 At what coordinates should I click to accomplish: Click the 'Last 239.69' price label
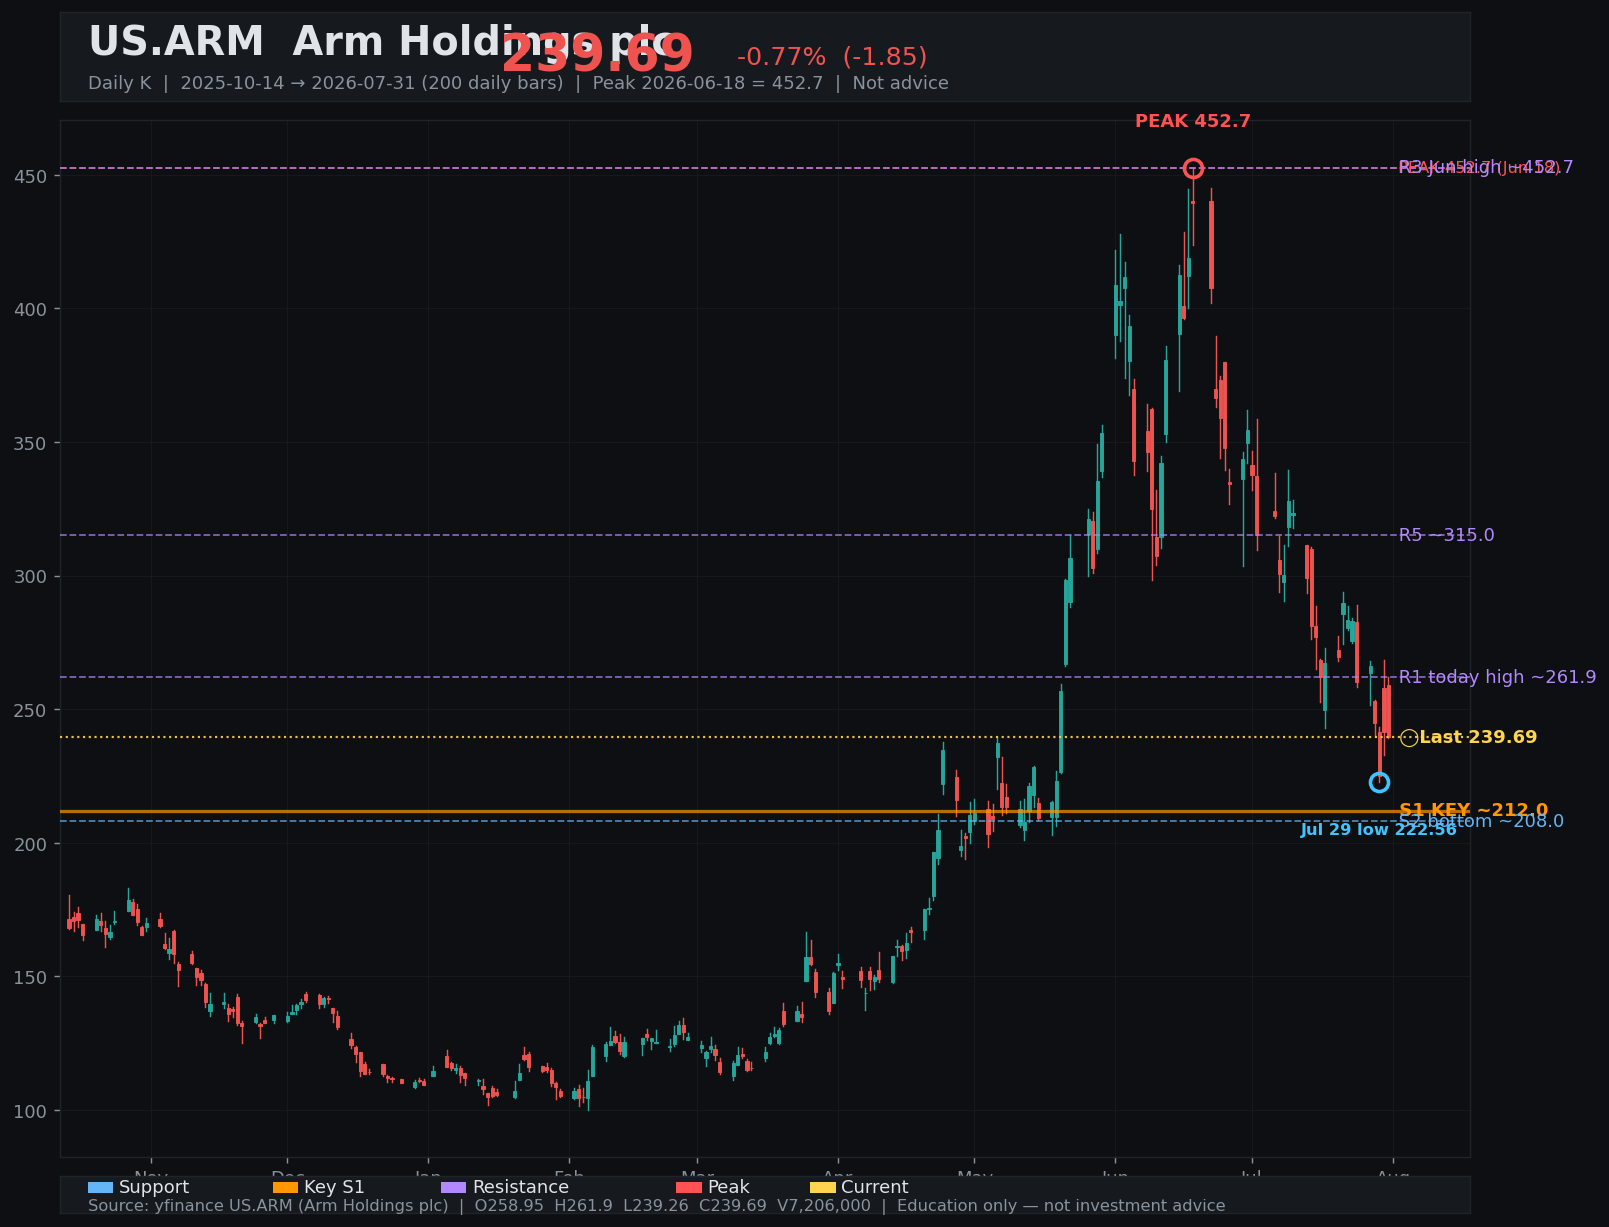[1478, 737]
